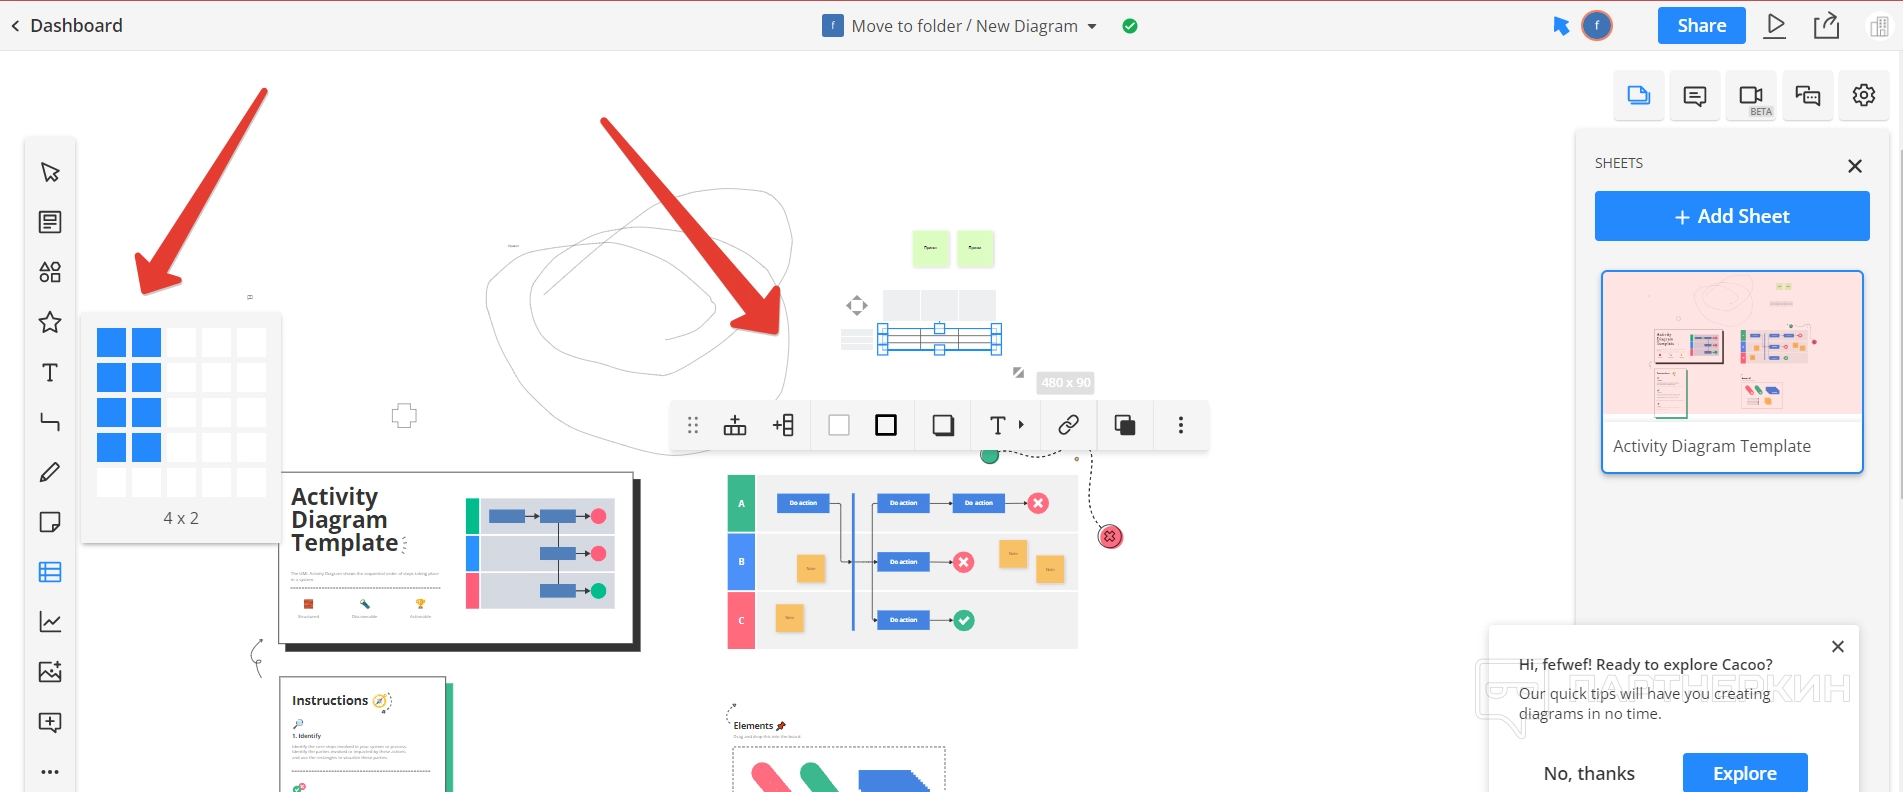The height and width of the screenshot is (792, 1903).
Task: Close the Sheets panel
Action: (x=1855, y=166)
